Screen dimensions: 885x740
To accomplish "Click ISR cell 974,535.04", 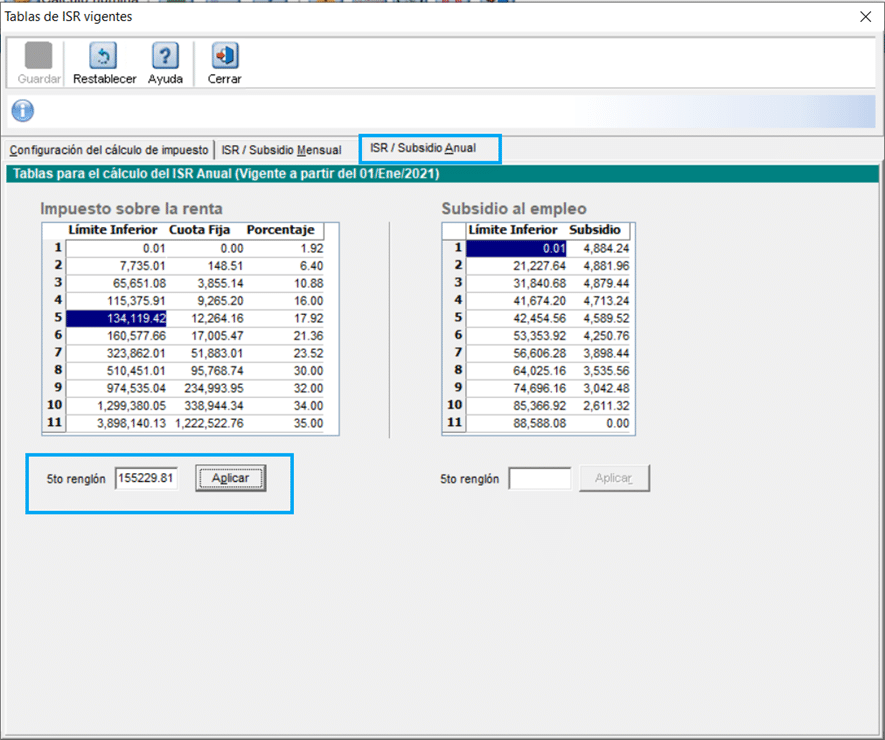I will 116,388.
